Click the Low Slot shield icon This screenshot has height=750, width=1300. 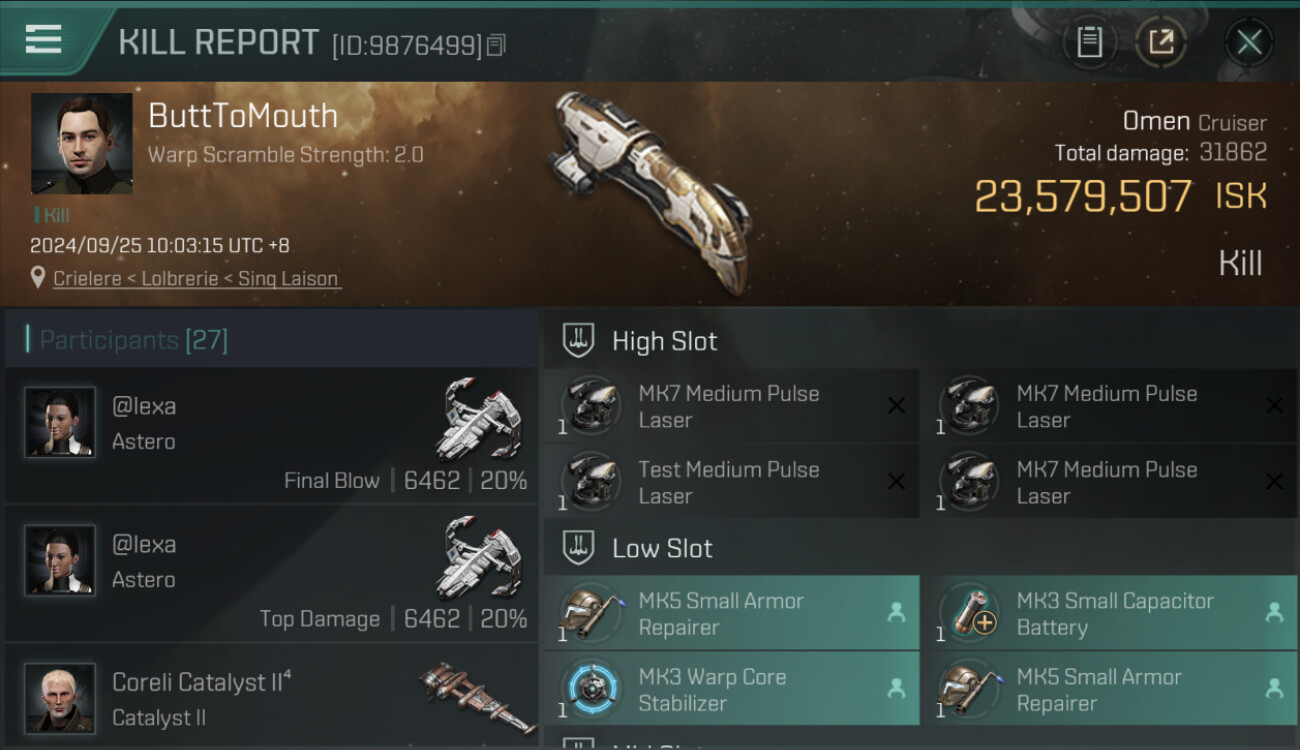578,548
